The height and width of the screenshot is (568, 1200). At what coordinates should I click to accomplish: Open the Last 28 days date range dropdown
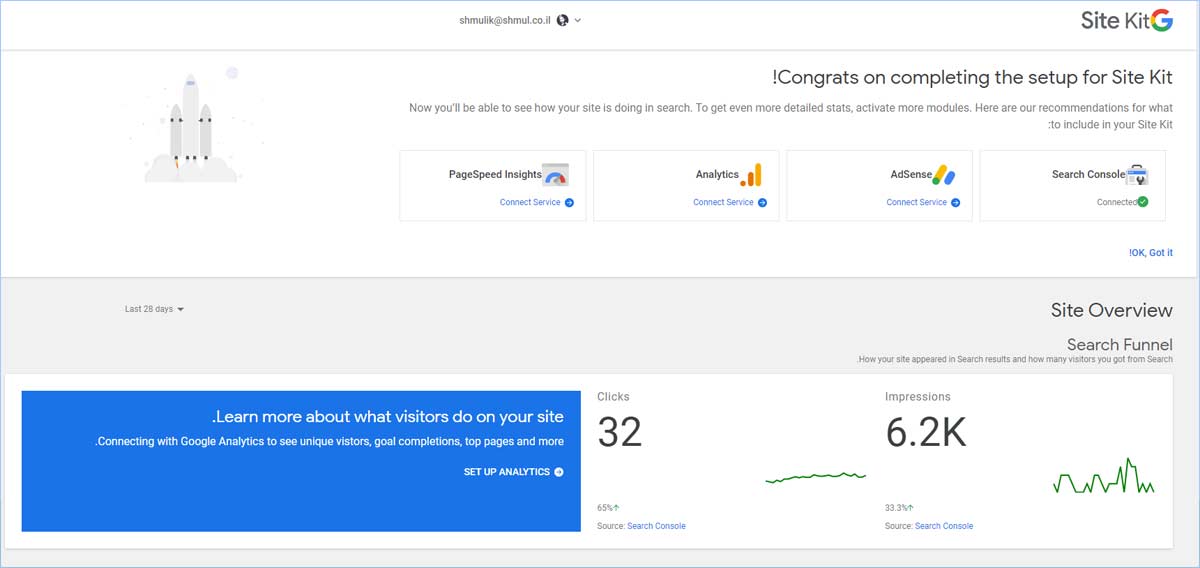tap(155, 309)
